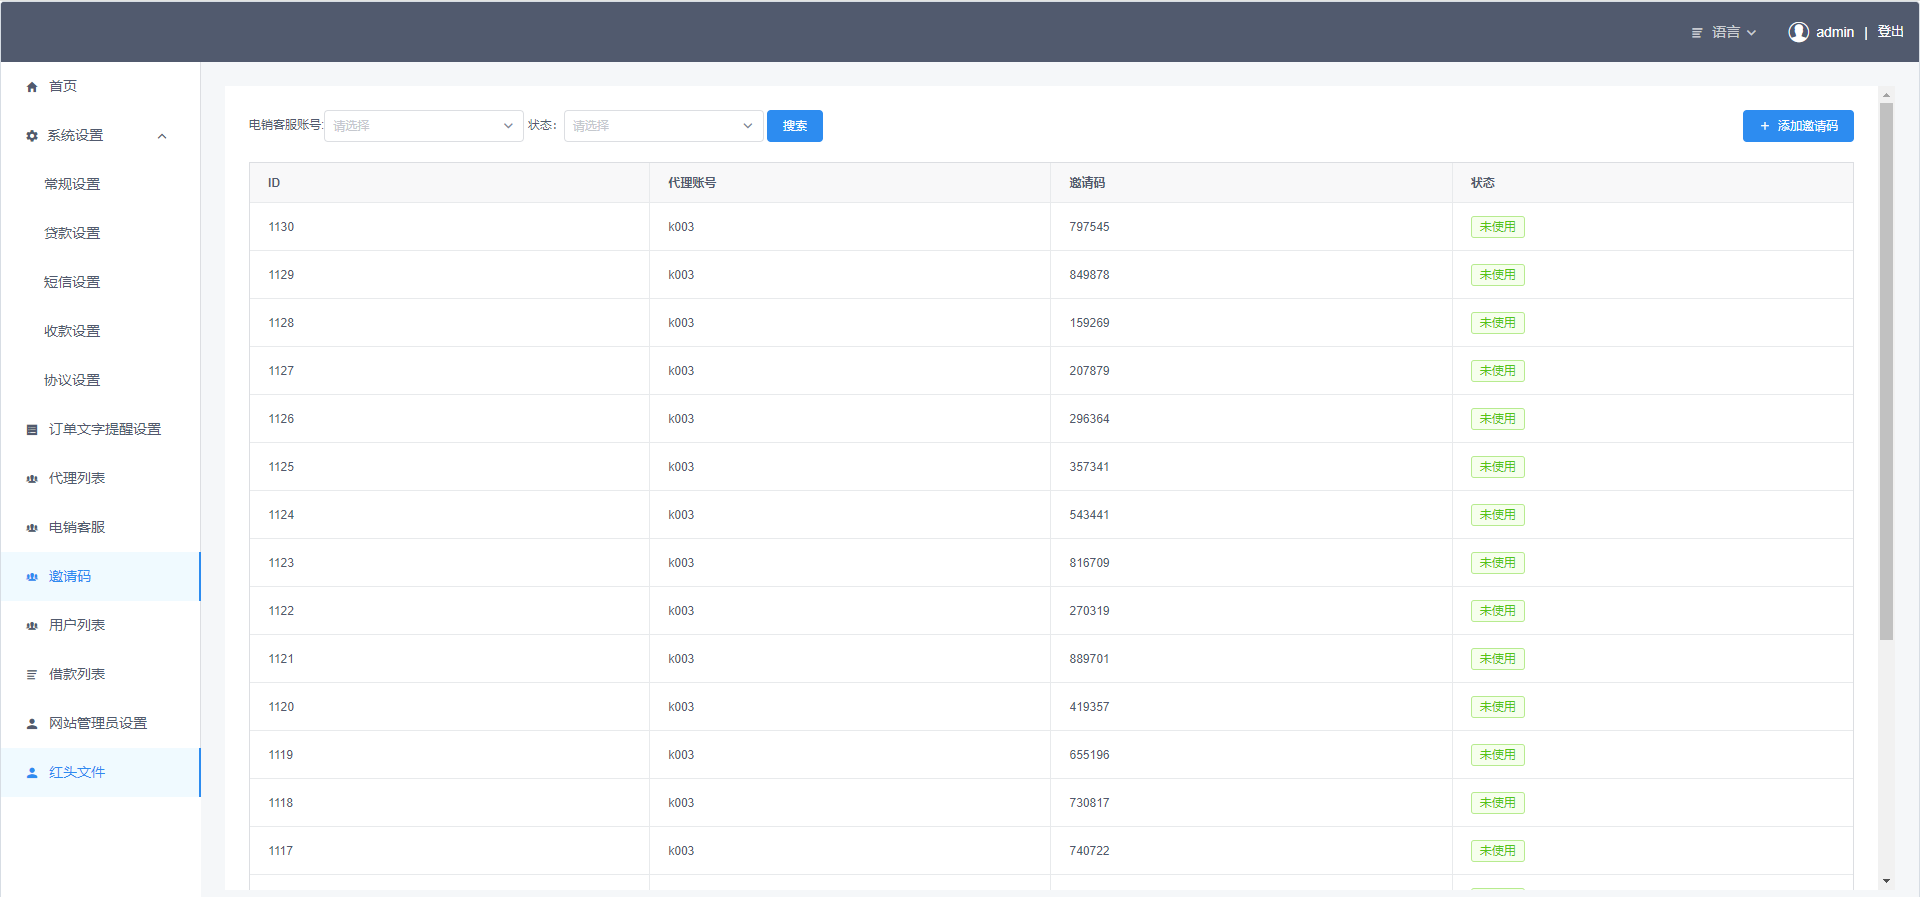Screen dimensions: 1920x897
Task: Click the group icon beside 电销客服
Action: (32, 528)
